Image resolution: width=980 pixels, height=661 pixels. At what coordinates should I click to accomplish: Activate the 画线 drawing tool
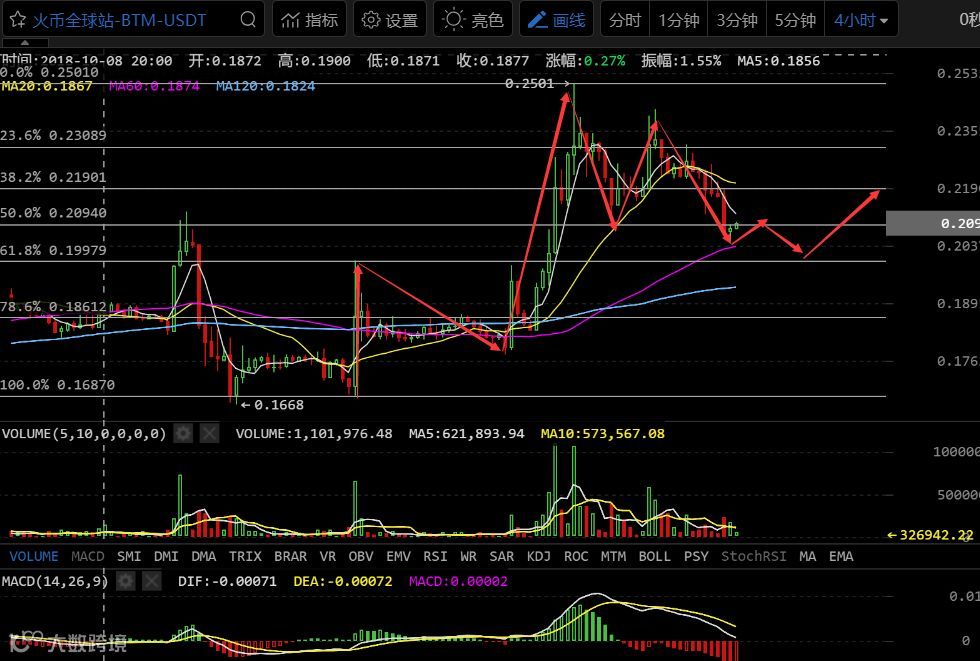(x=556, y=20)
